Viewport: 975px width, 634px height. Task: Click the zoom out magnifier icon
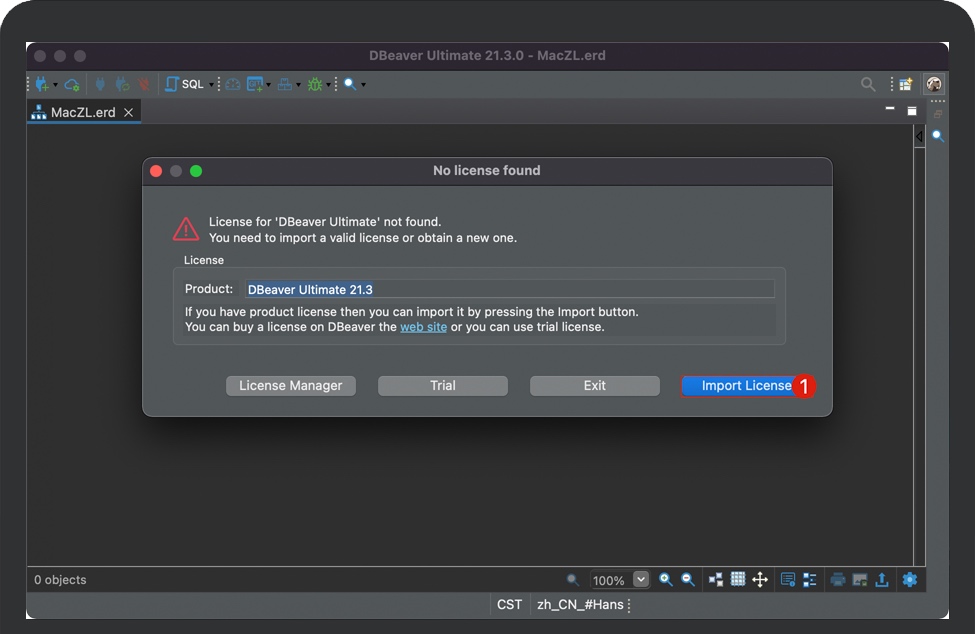pos(688,580)
